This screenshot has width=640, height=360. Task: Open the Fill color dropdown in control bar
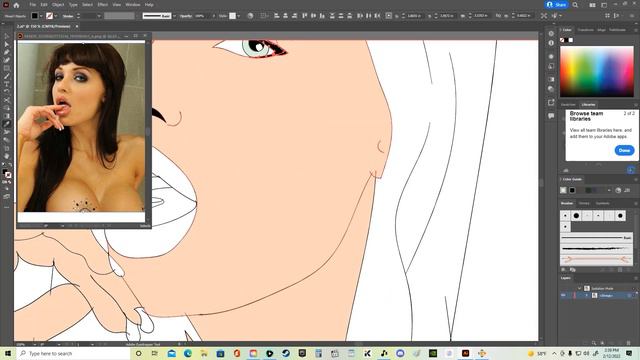pos(41,16)
